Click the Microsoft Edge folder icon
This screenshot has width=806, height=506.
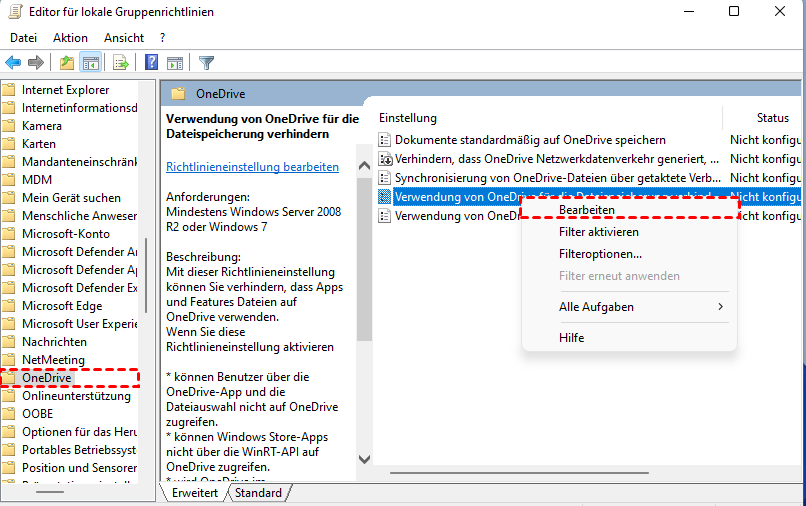point(9,306)
